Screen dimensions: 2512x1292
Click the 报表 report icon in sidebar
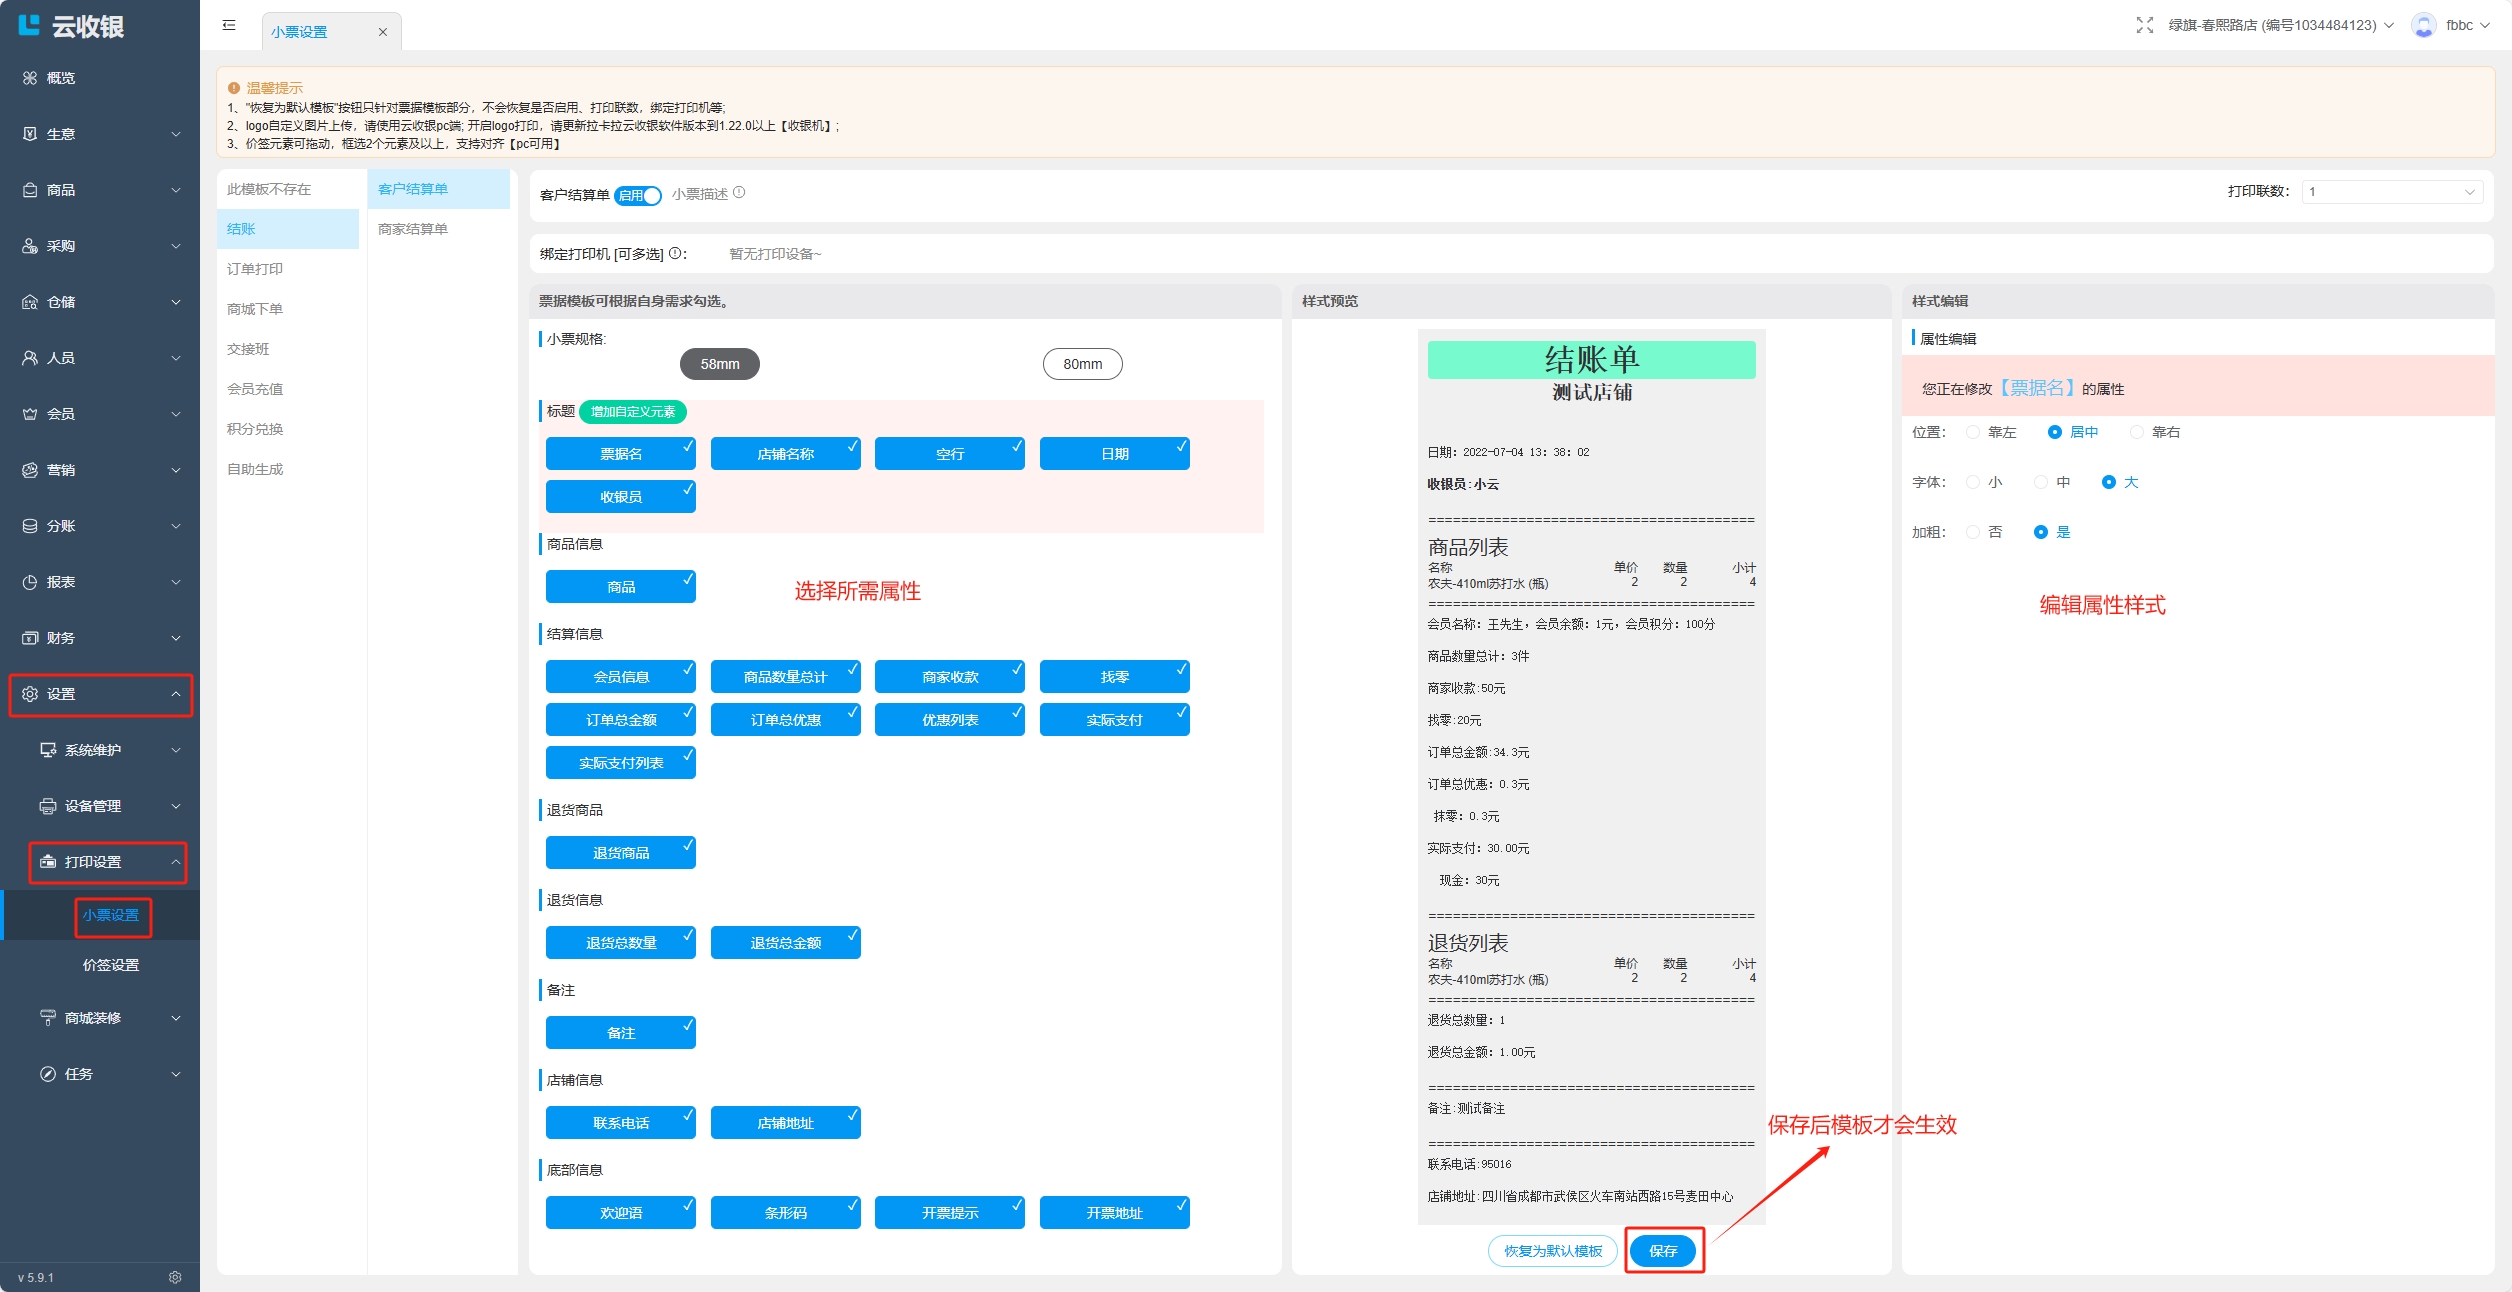[x=30, y=582]
